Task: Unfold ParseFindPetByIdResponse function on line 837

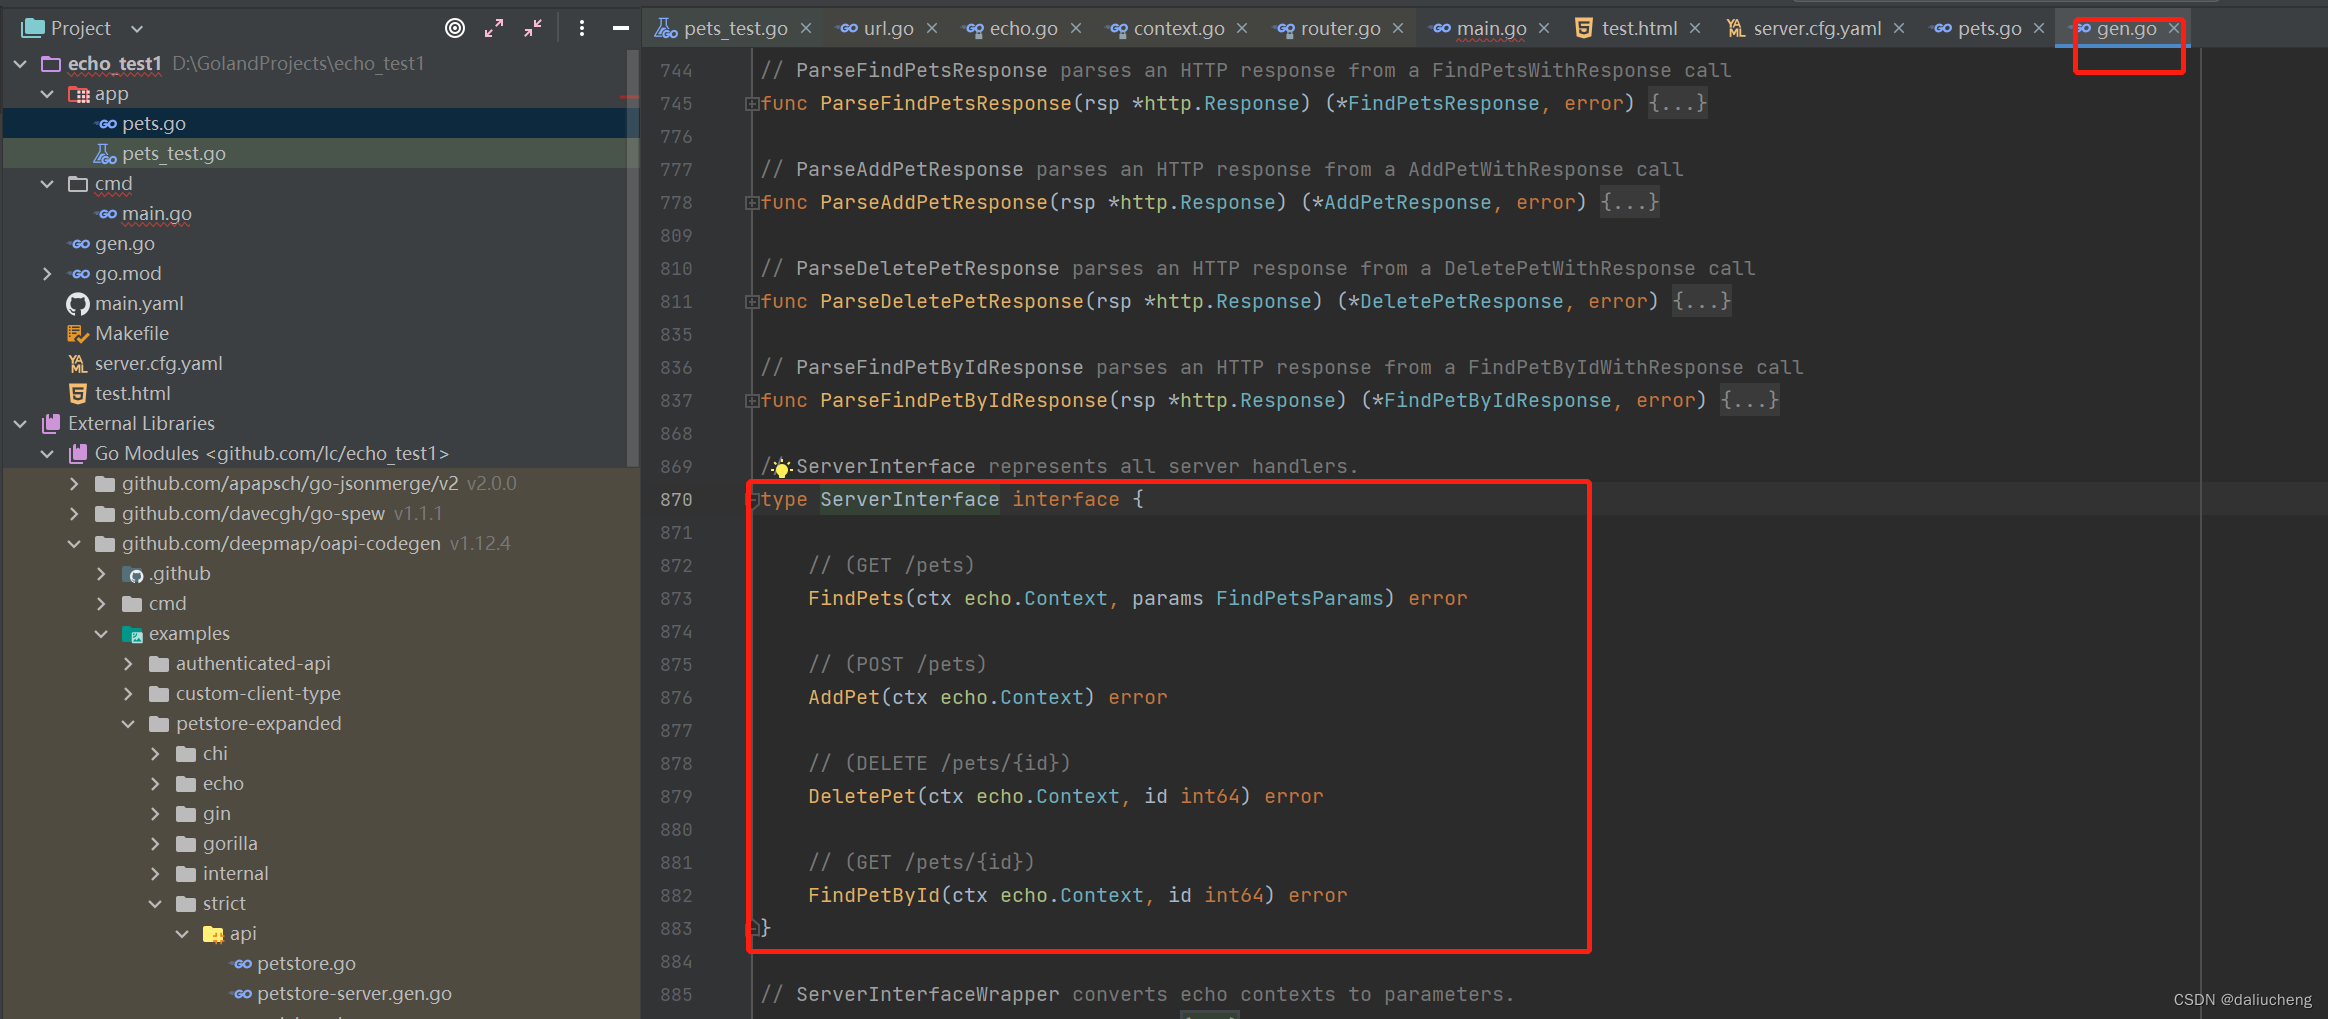Action: (x=751, y=401)
